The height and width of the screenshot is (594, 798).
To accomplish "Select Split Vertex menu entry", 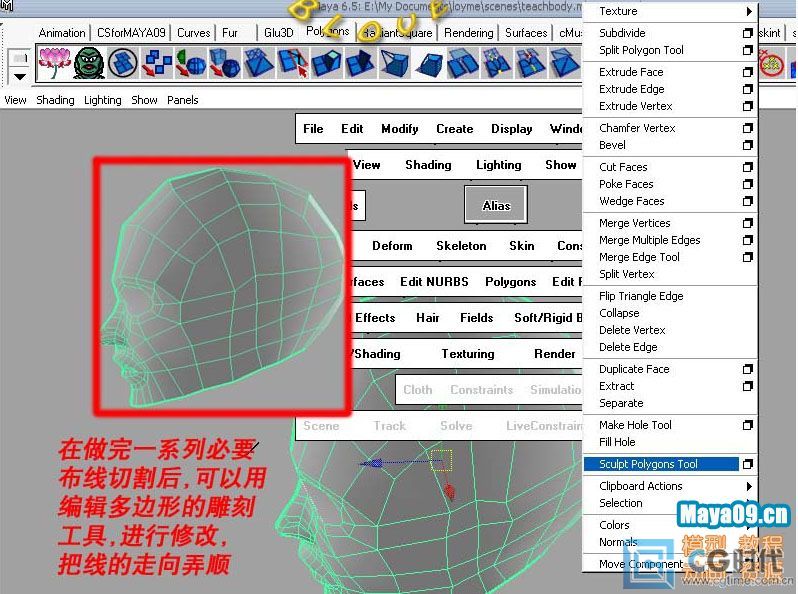I will (626, 274).
